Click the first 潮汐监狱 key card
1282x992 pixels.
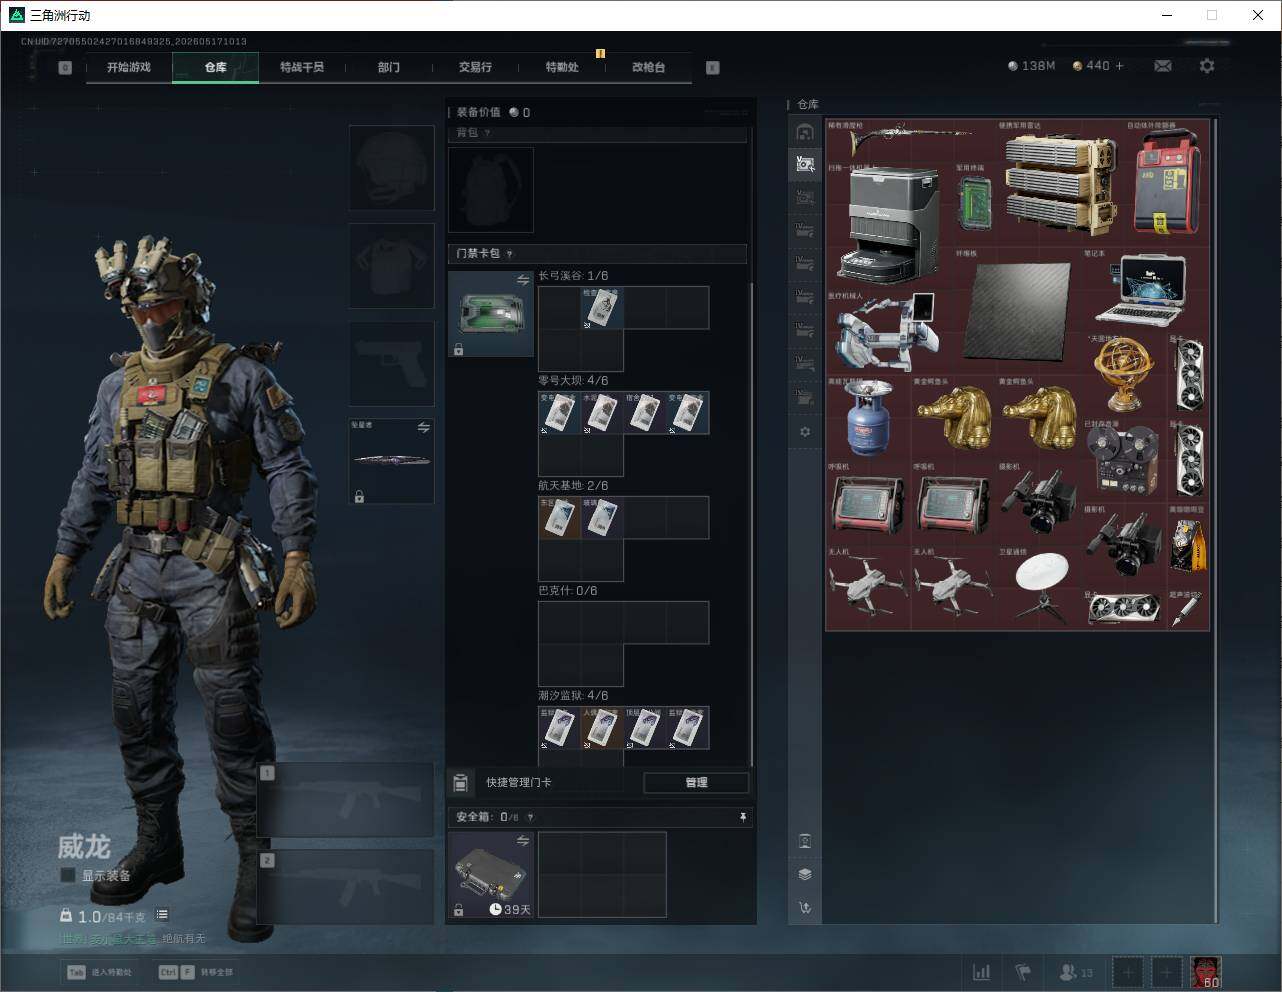pyautogui.click(x=560, y=728)
